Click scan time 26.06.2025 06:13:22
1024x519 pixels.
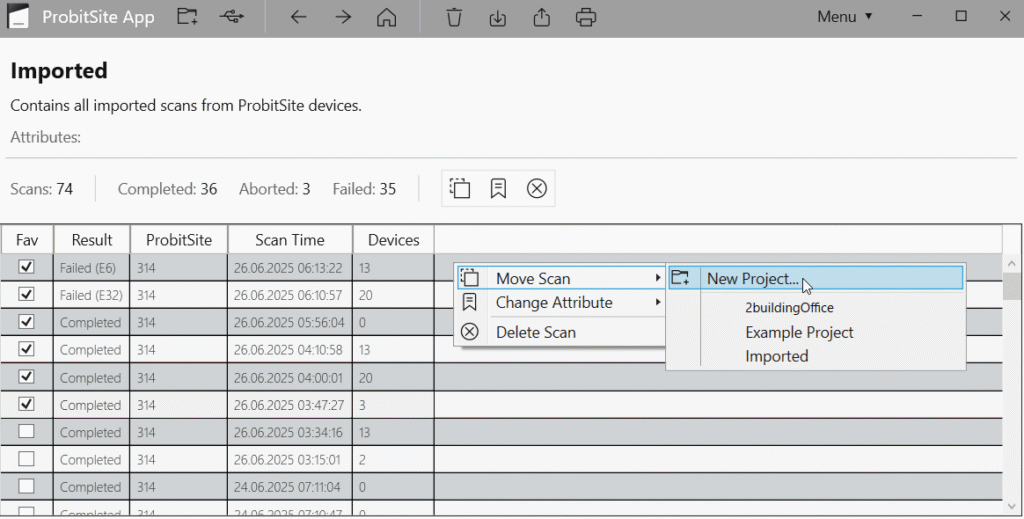288,268
